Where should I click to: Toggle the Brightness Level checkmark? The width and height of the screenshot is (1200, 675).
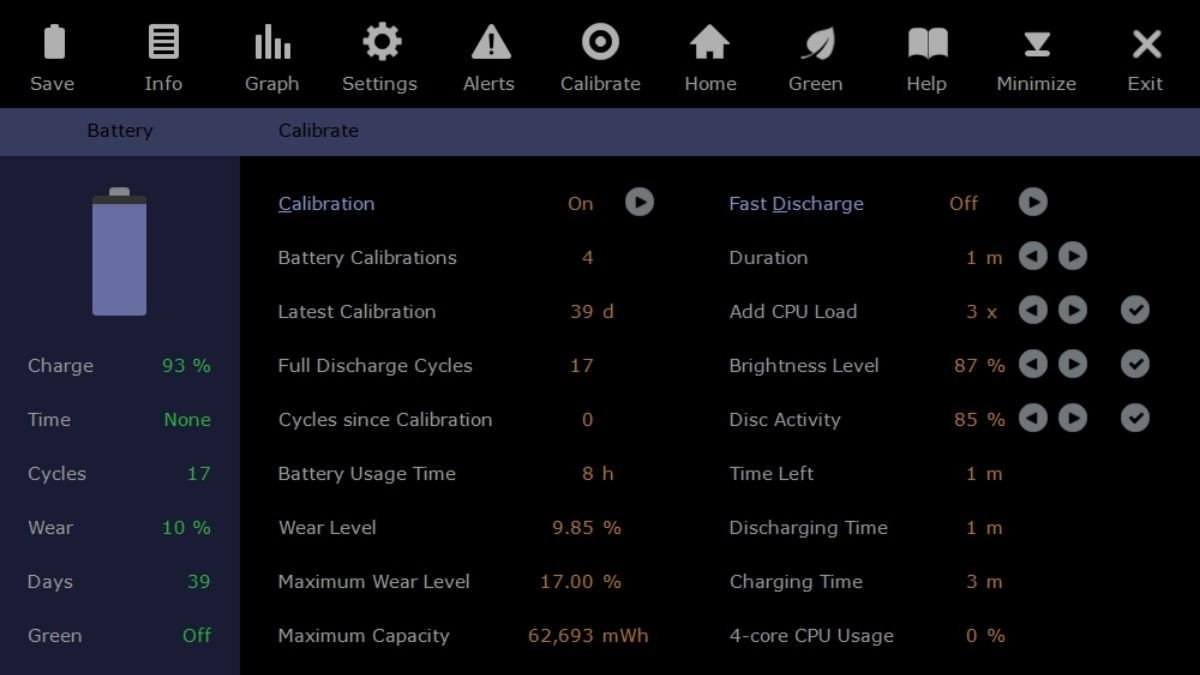click(1134, 365)
